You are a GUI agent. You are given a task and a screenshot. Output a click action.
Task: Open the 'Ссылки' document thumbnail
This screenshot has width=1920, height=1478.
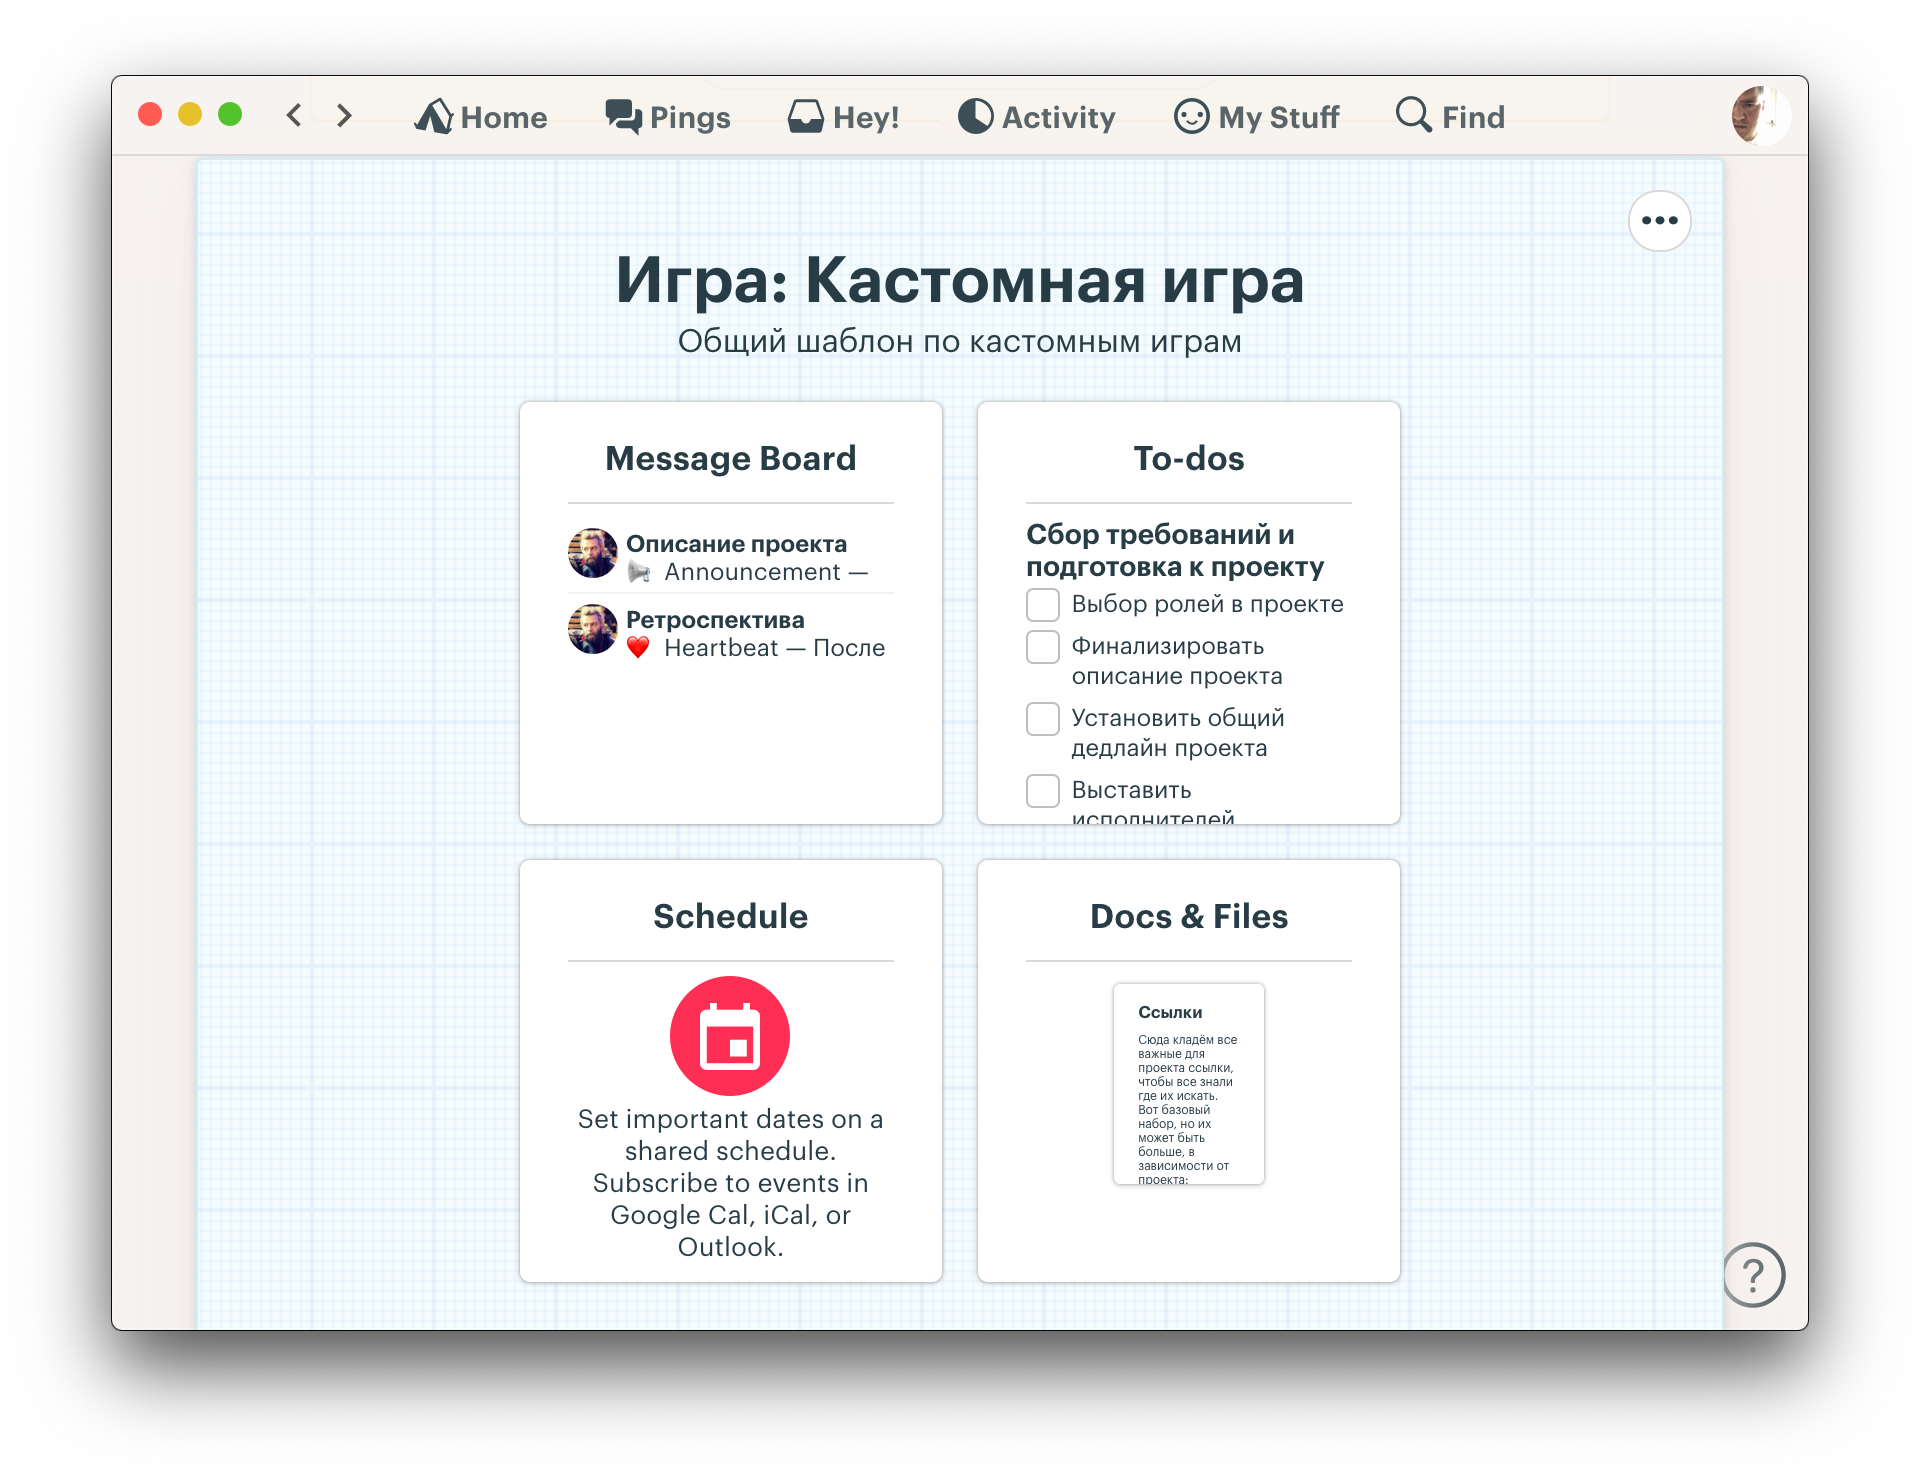pyautogui.click(x=1188, y=1084)
